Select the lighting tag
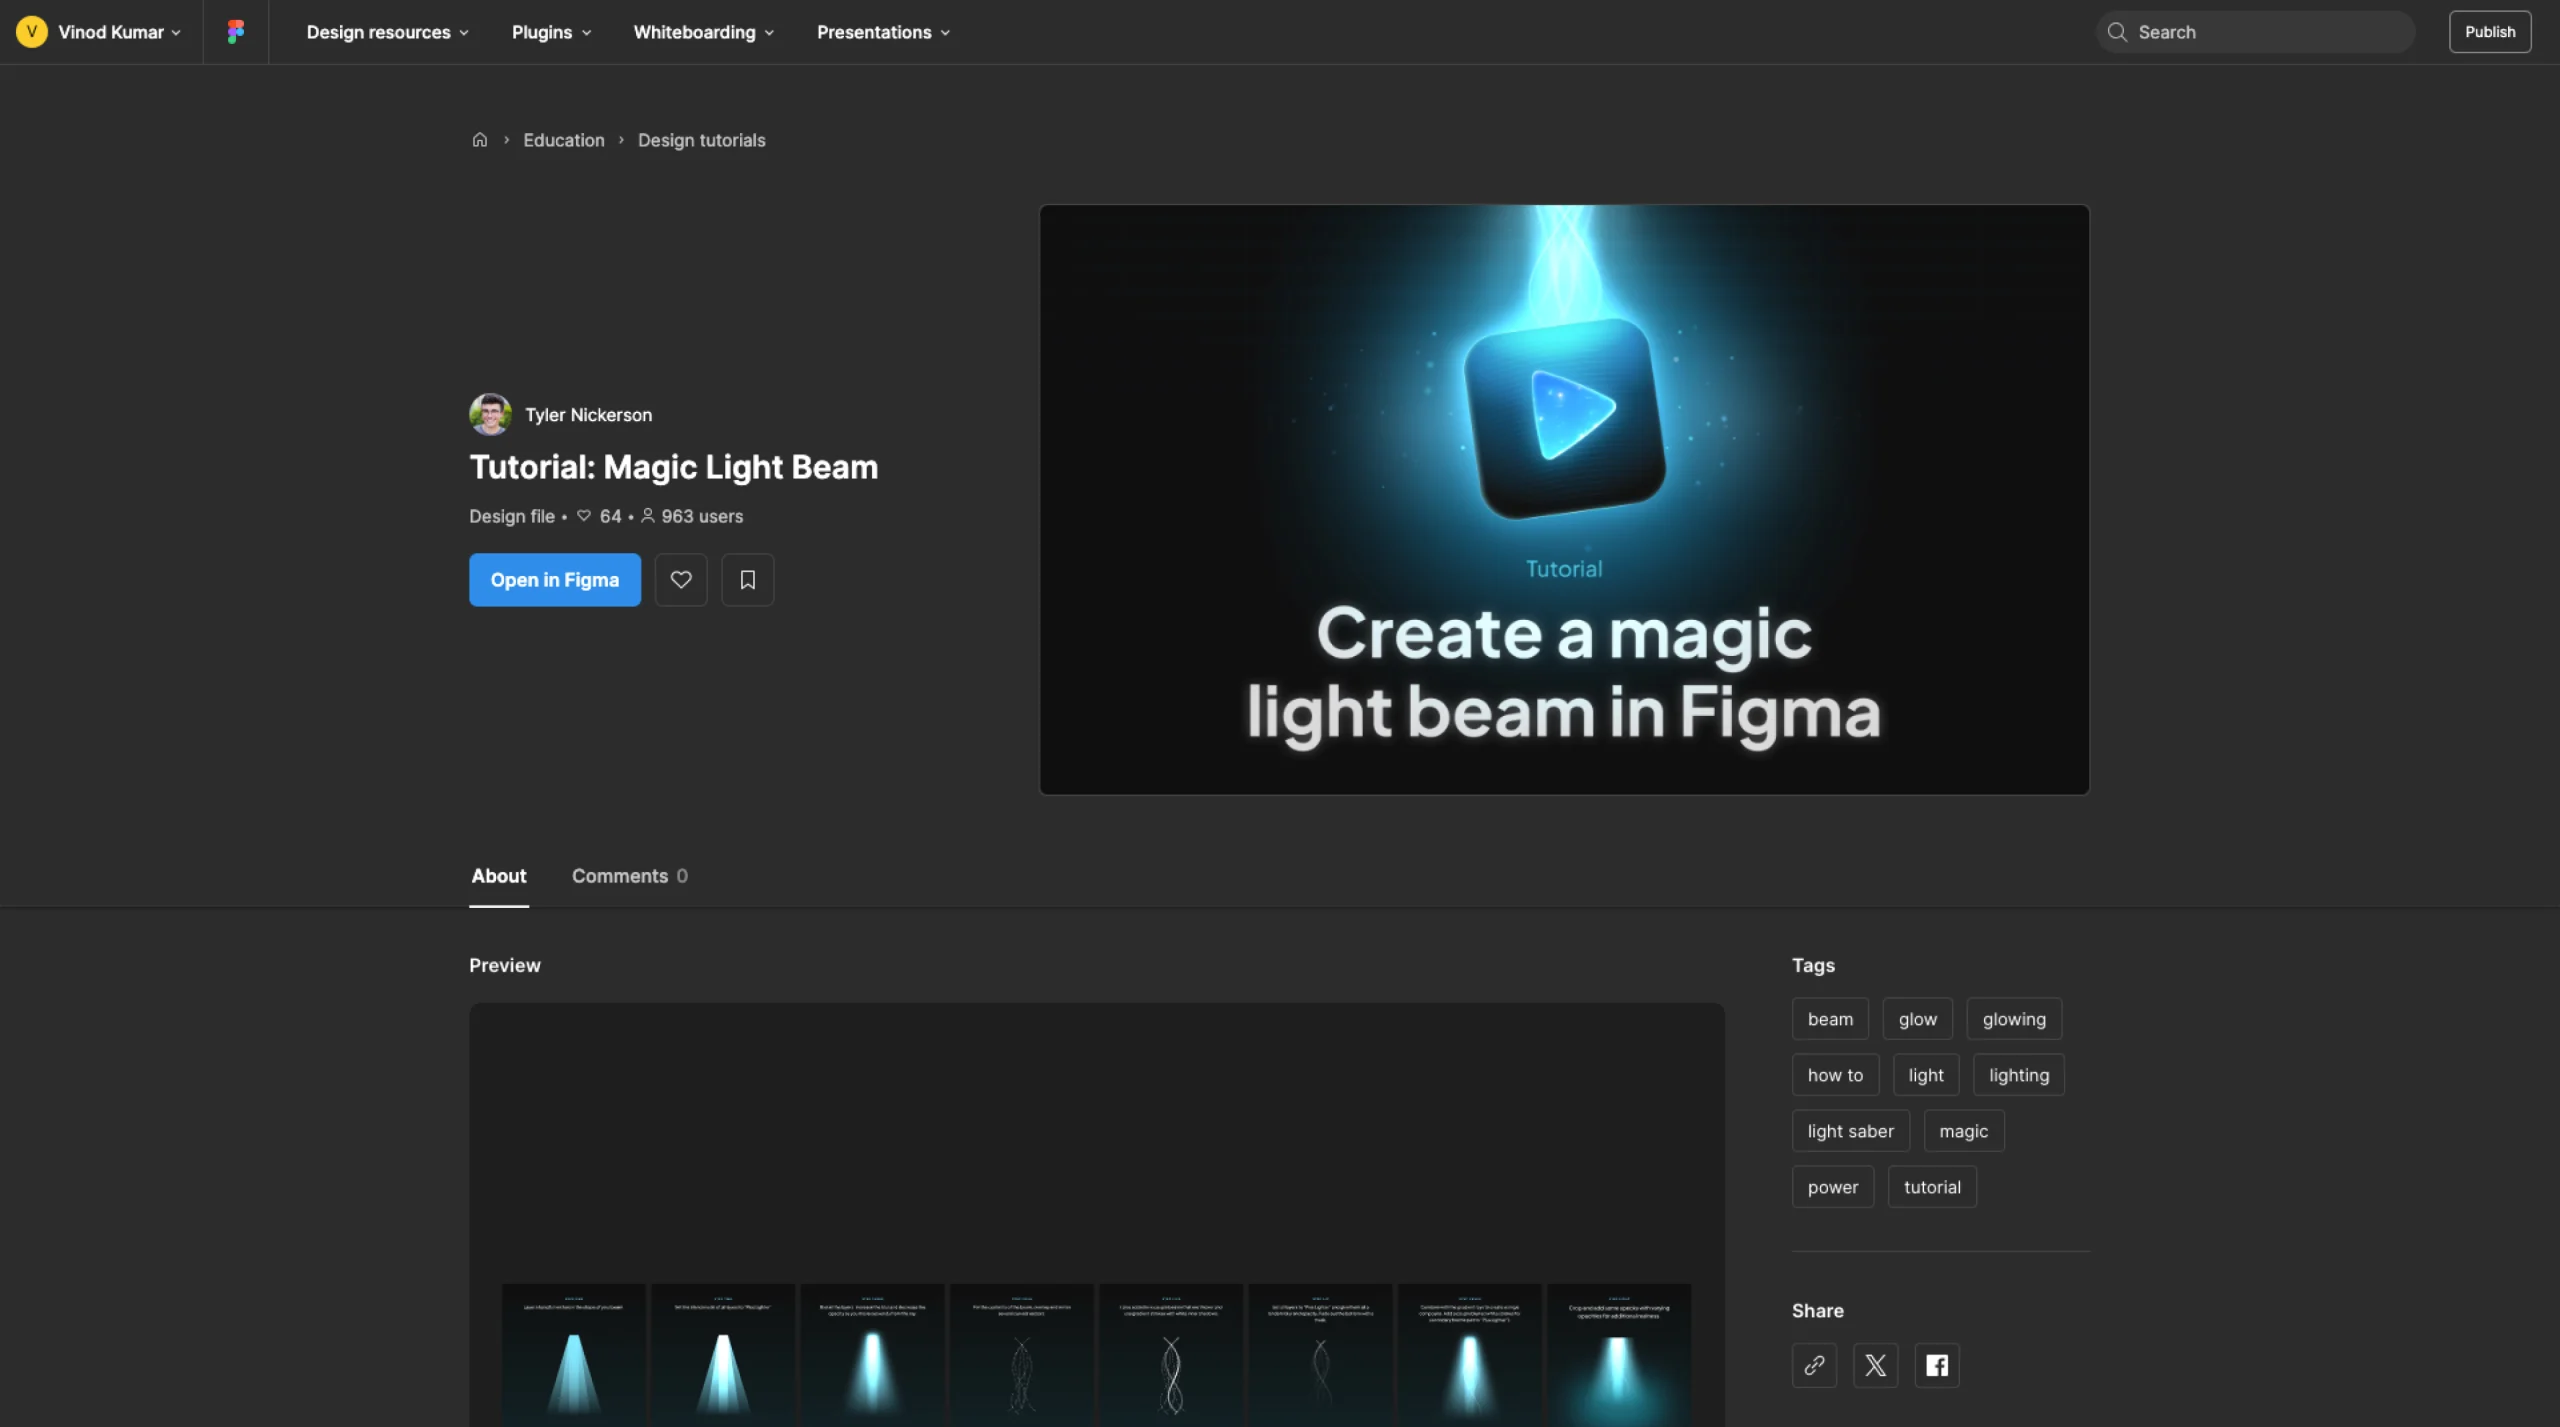Screen dimensions: 2560x1427 pos(2019,1075)
